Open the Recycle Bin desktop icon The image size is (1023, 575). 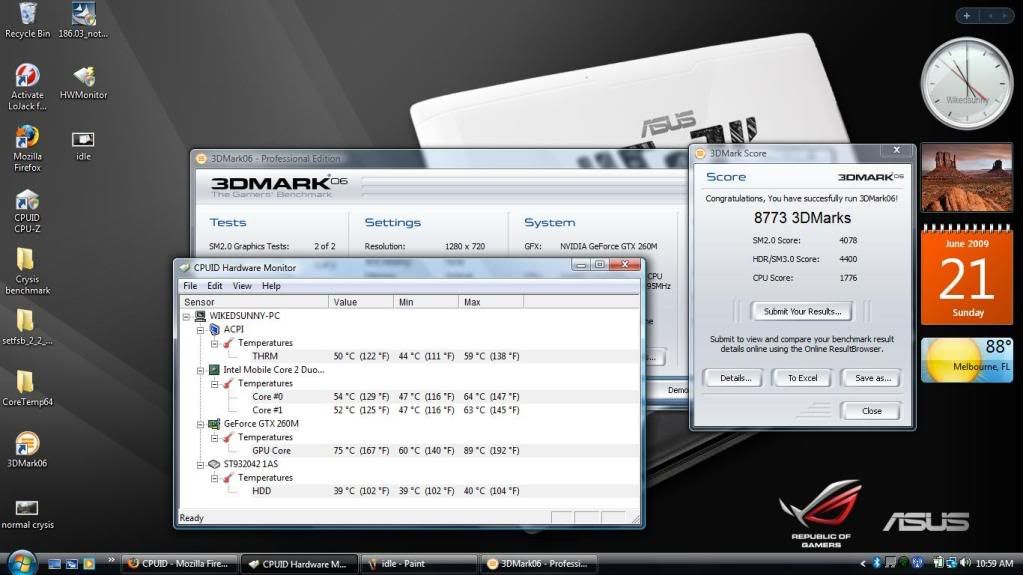[27, 20]
